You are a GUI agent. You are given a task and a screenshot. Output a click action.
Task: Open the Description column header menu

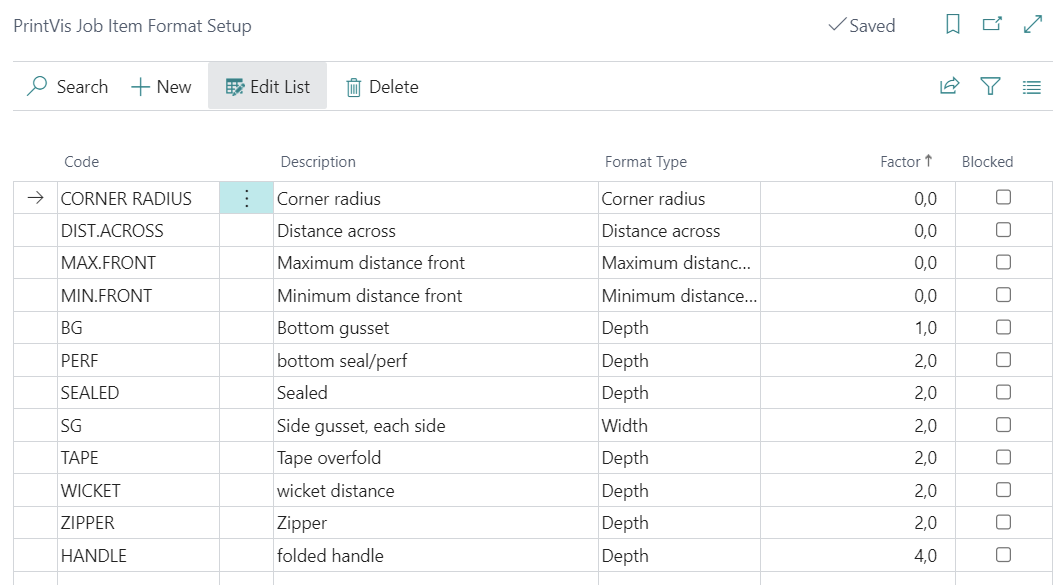coord(318,162)
